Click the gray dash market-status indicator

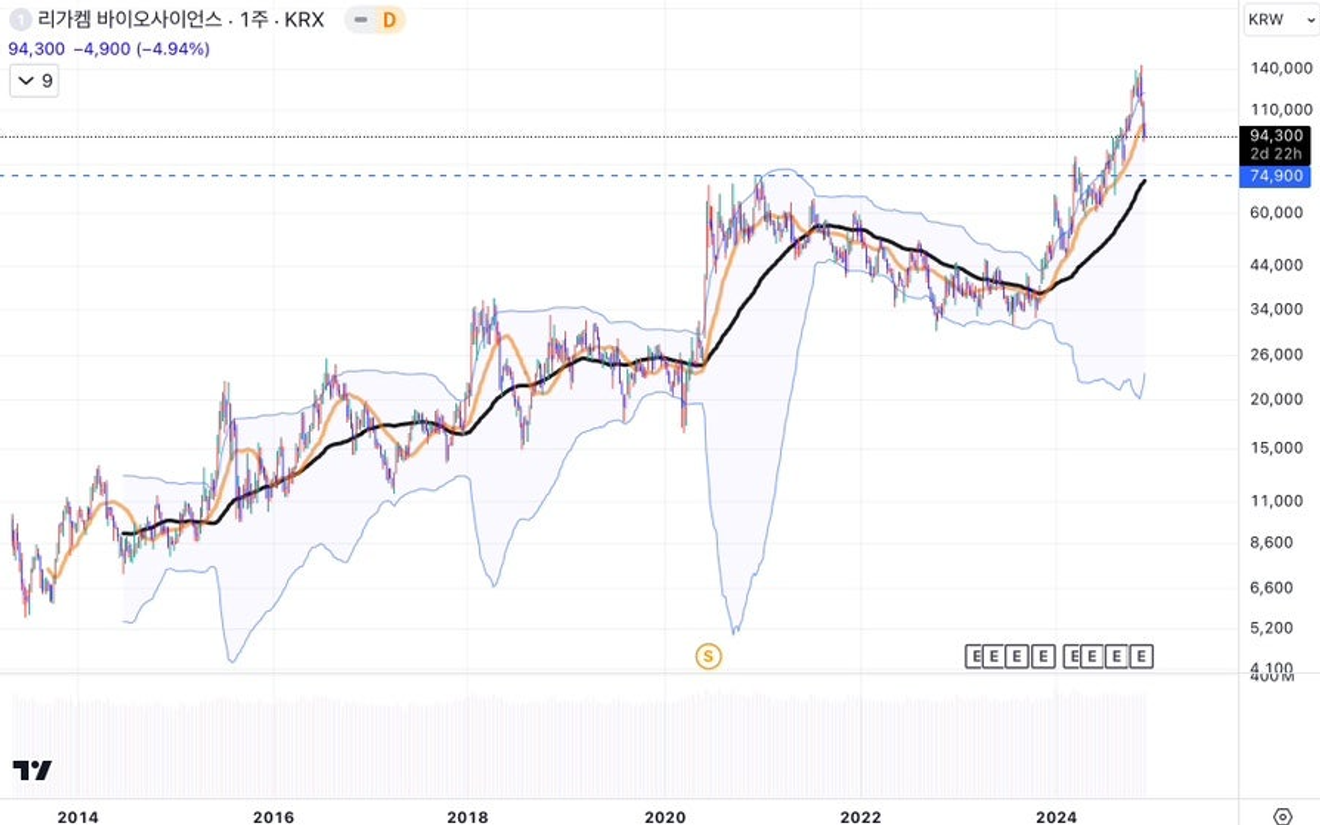point(359,19)
